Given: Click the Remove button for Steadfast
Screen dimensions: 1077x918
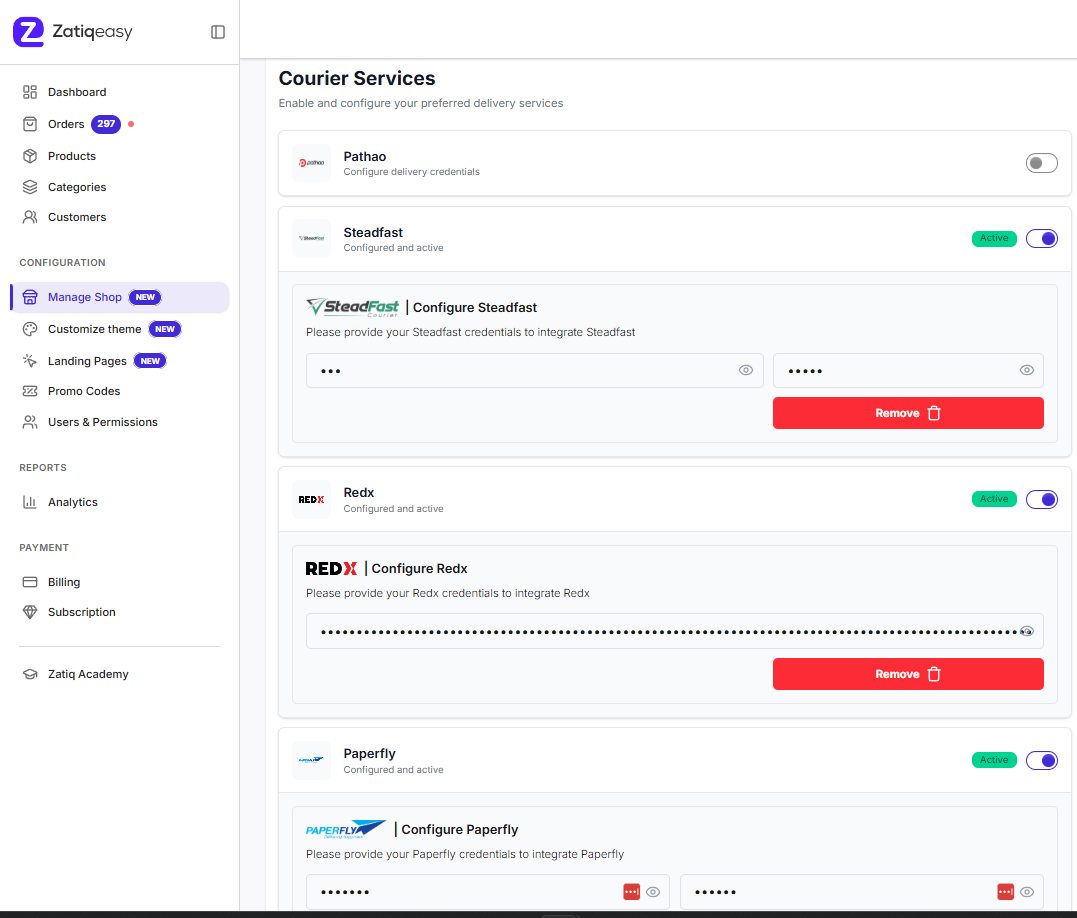Looking at the screenshot, I should pos(907,412).
